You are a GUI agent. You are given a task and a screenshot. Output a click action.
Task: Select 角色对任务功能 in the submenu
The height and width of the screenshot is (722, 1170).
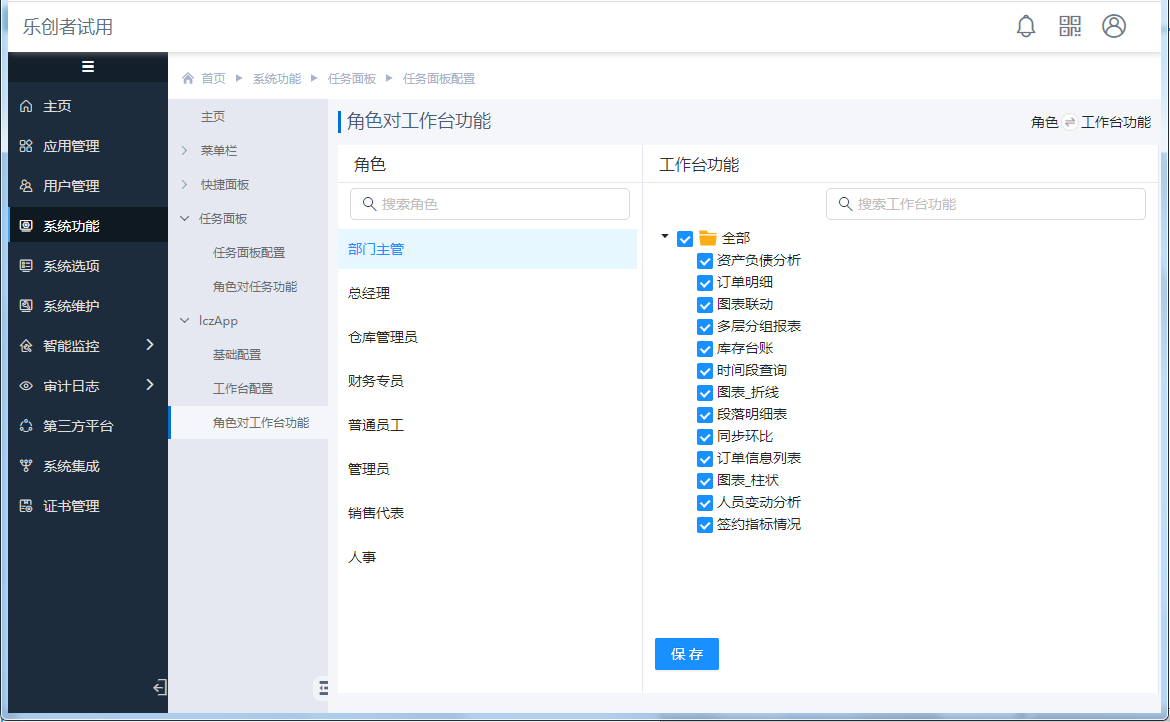coord(255,287)
